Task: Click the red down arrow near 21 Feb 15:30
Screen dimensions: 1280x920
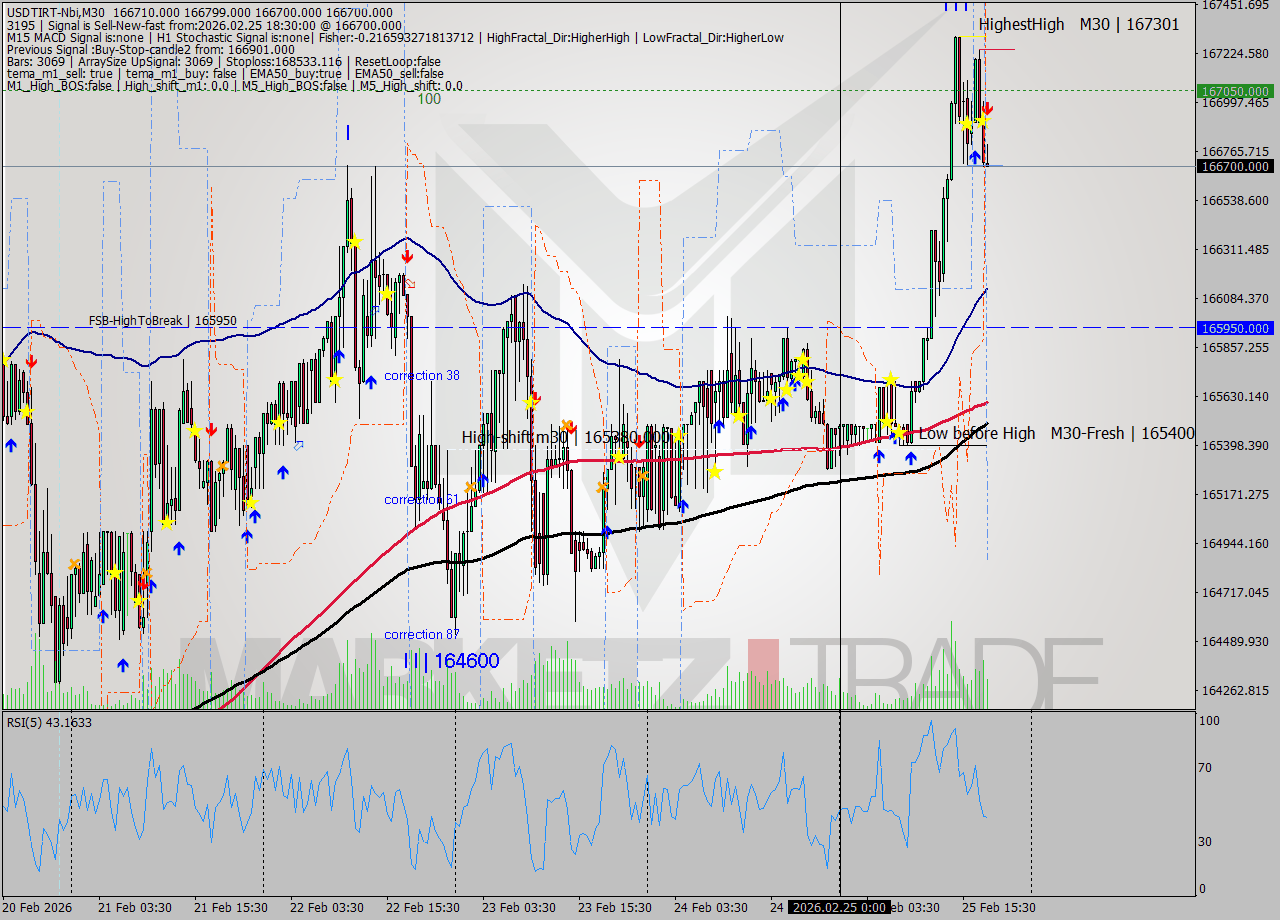Action: point(212,430)
